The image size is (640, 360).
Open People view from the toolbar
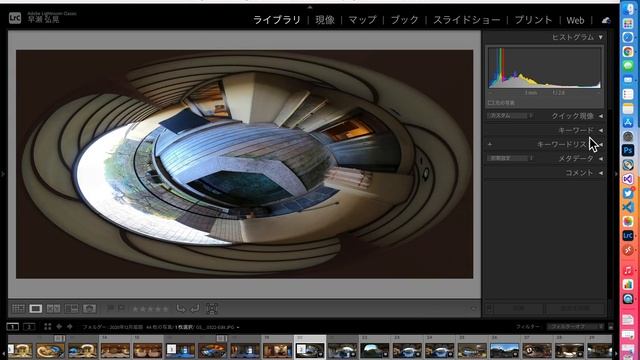click(89, 309)
